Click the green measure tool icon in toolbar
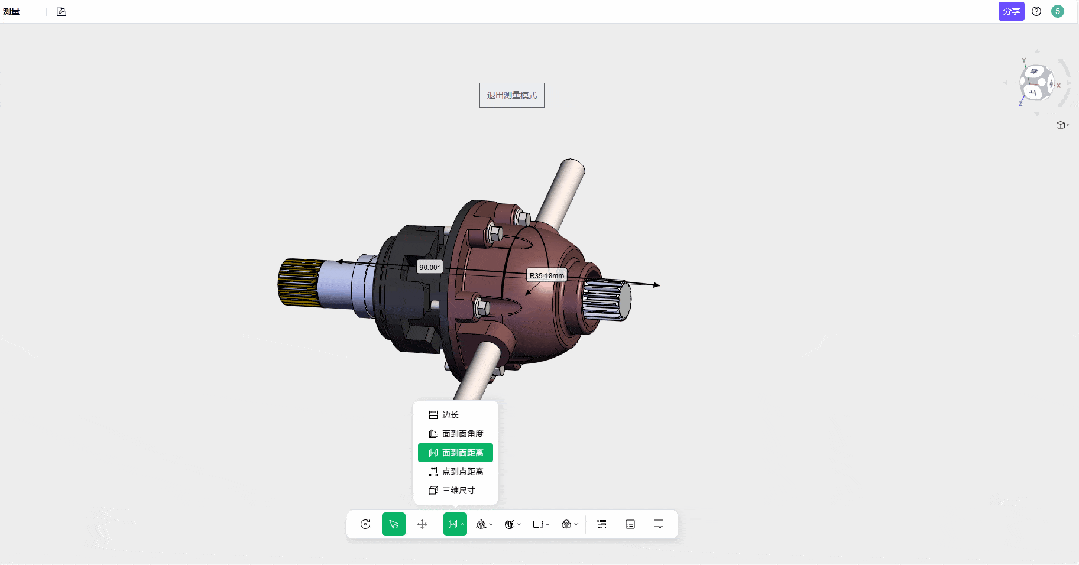This screenshot has width=1079, height=565. click(452, 524)
